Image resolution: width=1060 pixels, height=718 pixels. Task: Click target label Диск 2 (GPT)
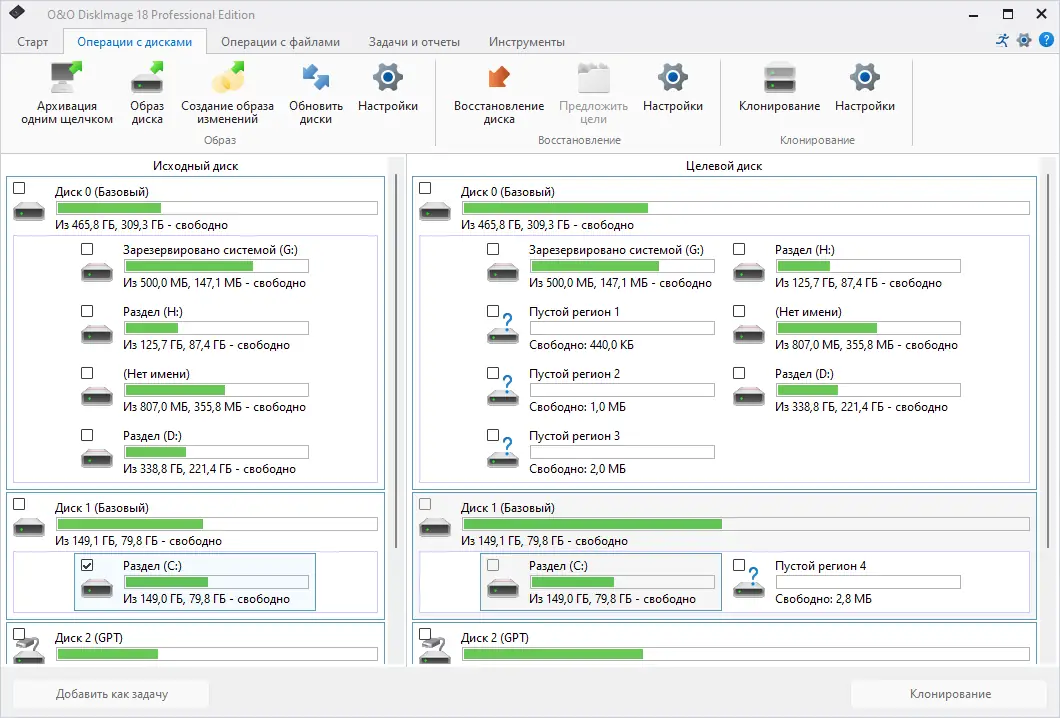[495, 638]
